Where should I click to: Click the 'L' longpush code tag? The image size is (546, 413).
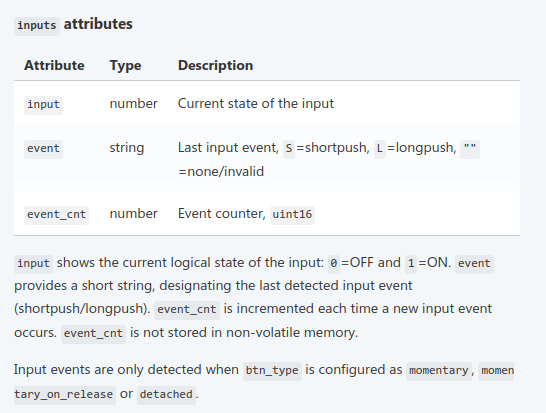[x=380, y=149]
